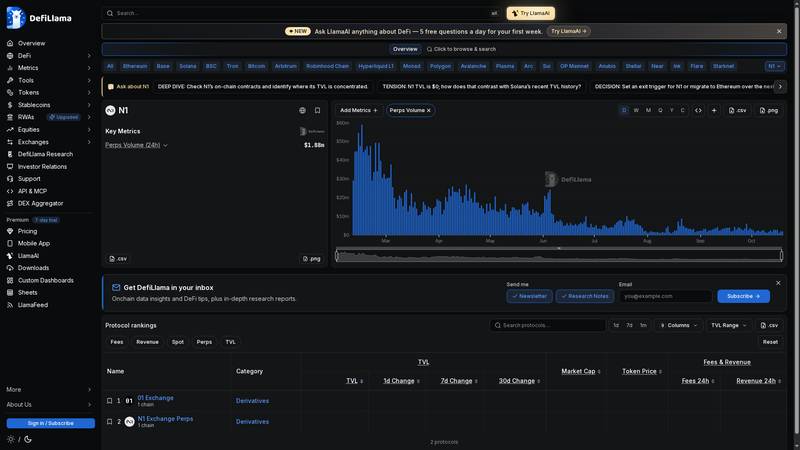Select quarterly Q chart interval
The image size is (800, 450).
660,110
